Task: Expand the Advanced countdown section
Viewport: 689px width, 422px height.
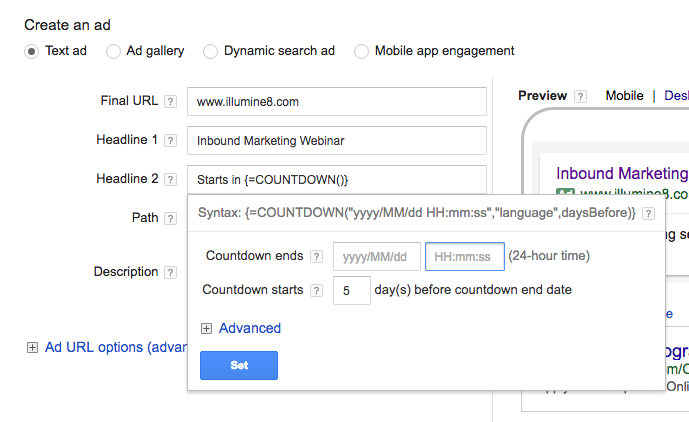Action: point(250,328)
